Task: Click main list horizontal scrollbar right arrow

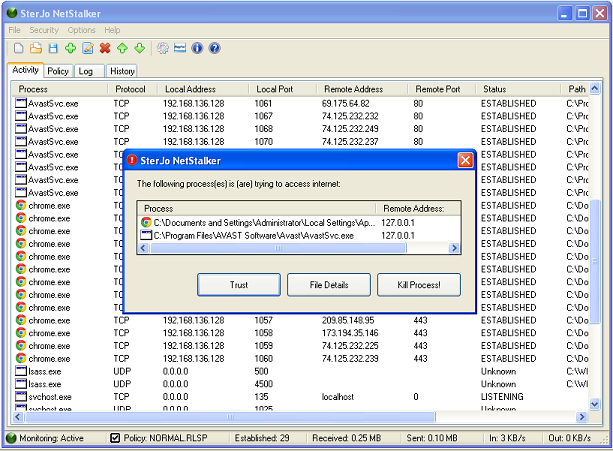Action: [x=582, y=417]
